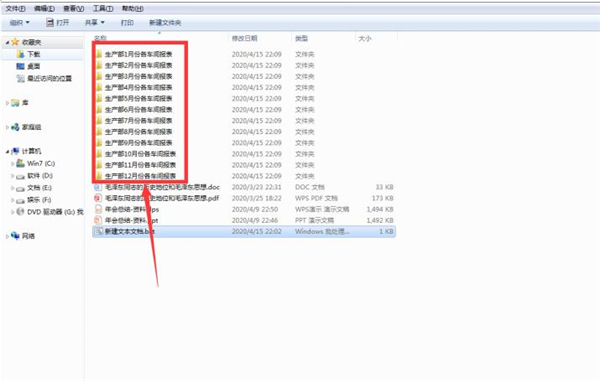Image resolution: width=600 pixels, height=381 pixels.
Task: Select the 新建文本文档.bat file icon
Action: 98,231
